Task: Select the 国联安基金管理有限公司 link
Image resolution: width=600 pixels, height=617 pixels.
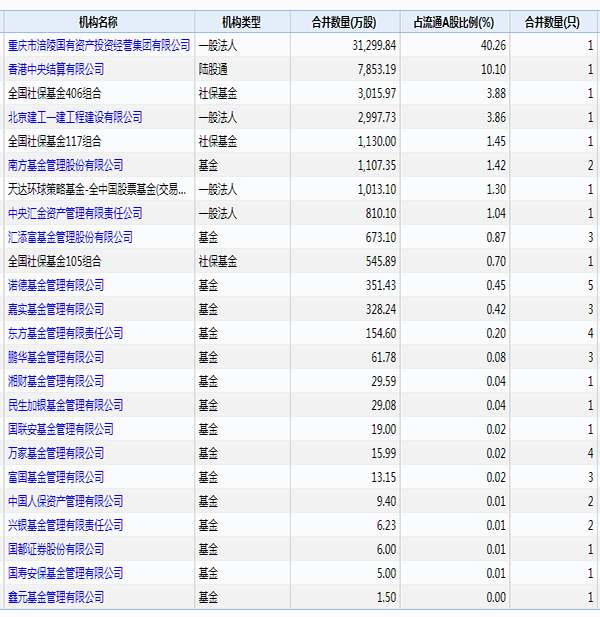Action: coord(61,429)
